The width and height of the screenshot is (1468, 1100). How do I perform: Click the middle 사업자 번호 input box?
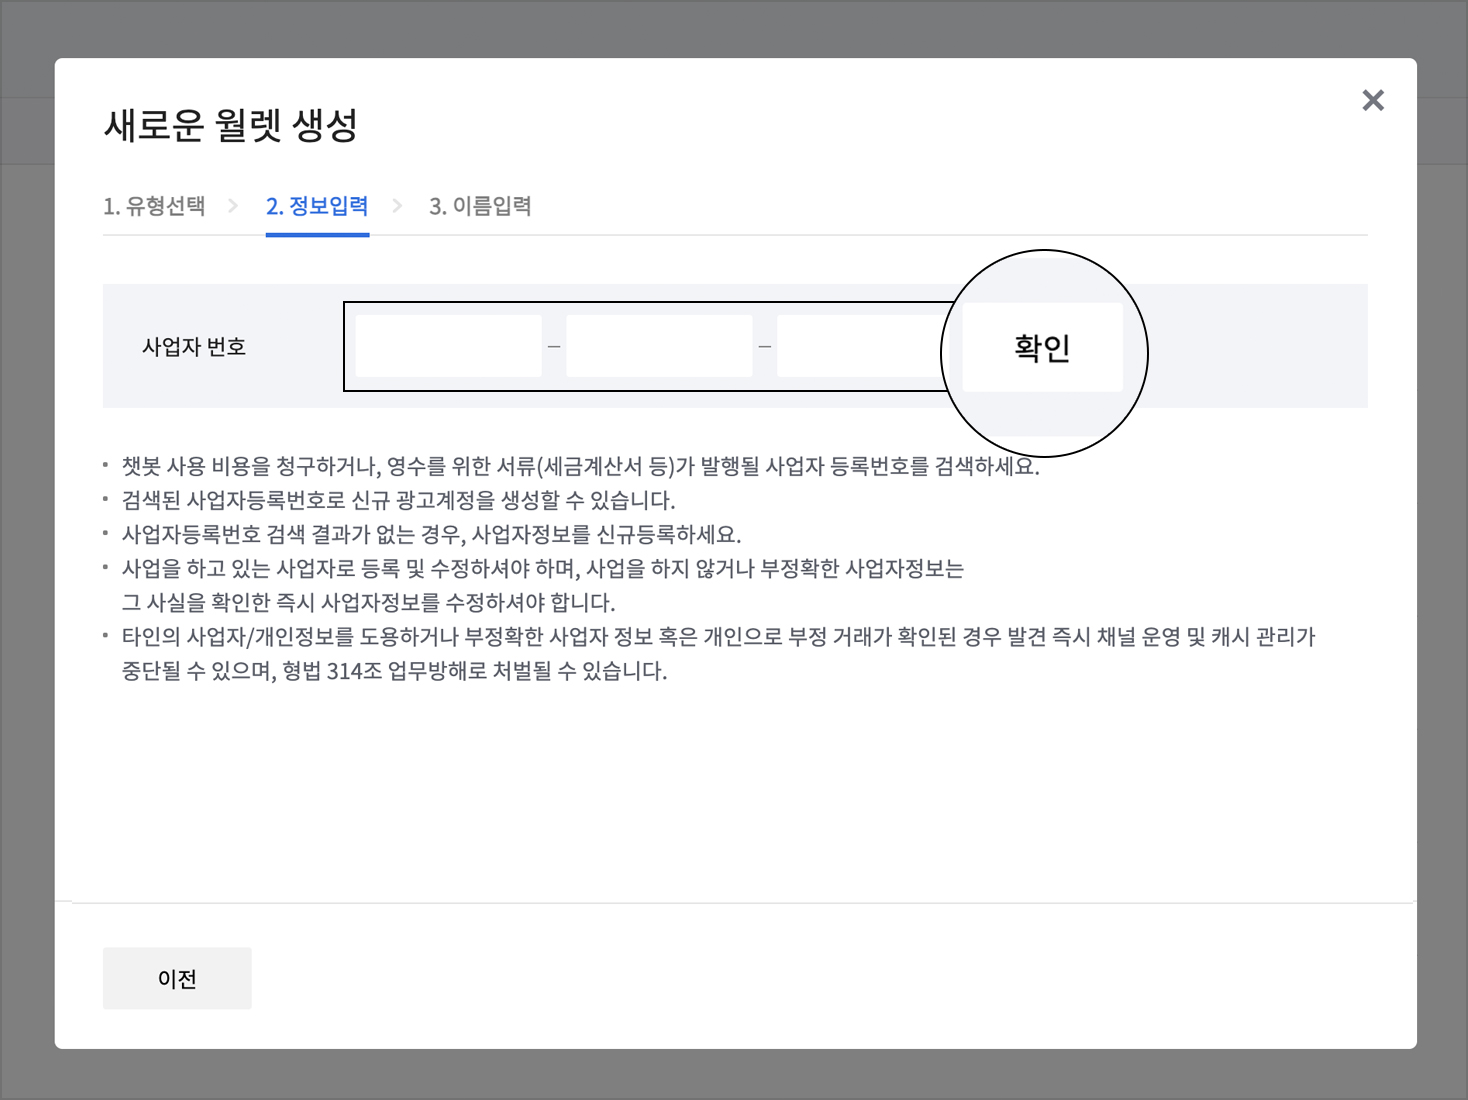[x=659, y=346]
